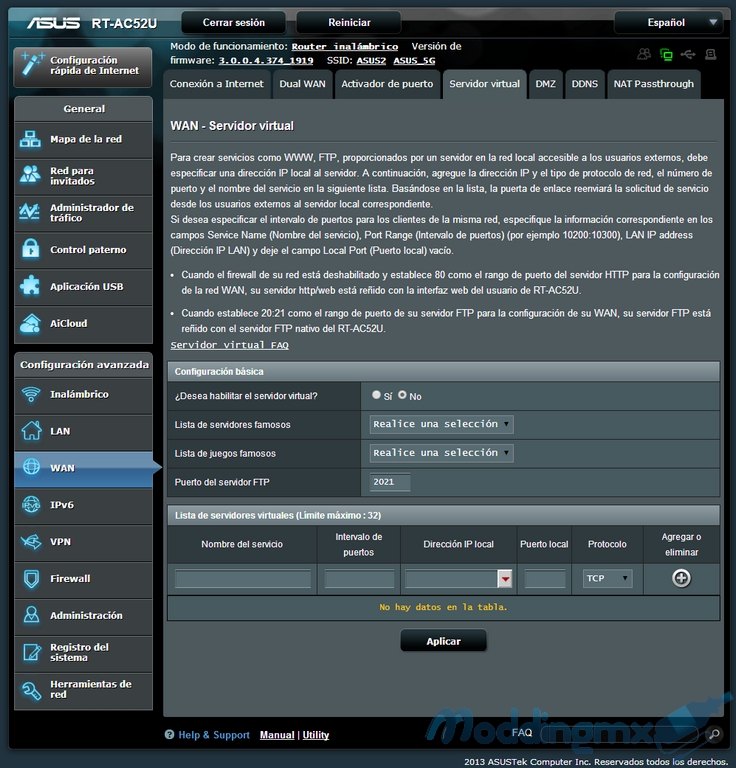This screenshot has width=736, height=768.
Task: Select the Servidor virtual tab
Action: 485,84
